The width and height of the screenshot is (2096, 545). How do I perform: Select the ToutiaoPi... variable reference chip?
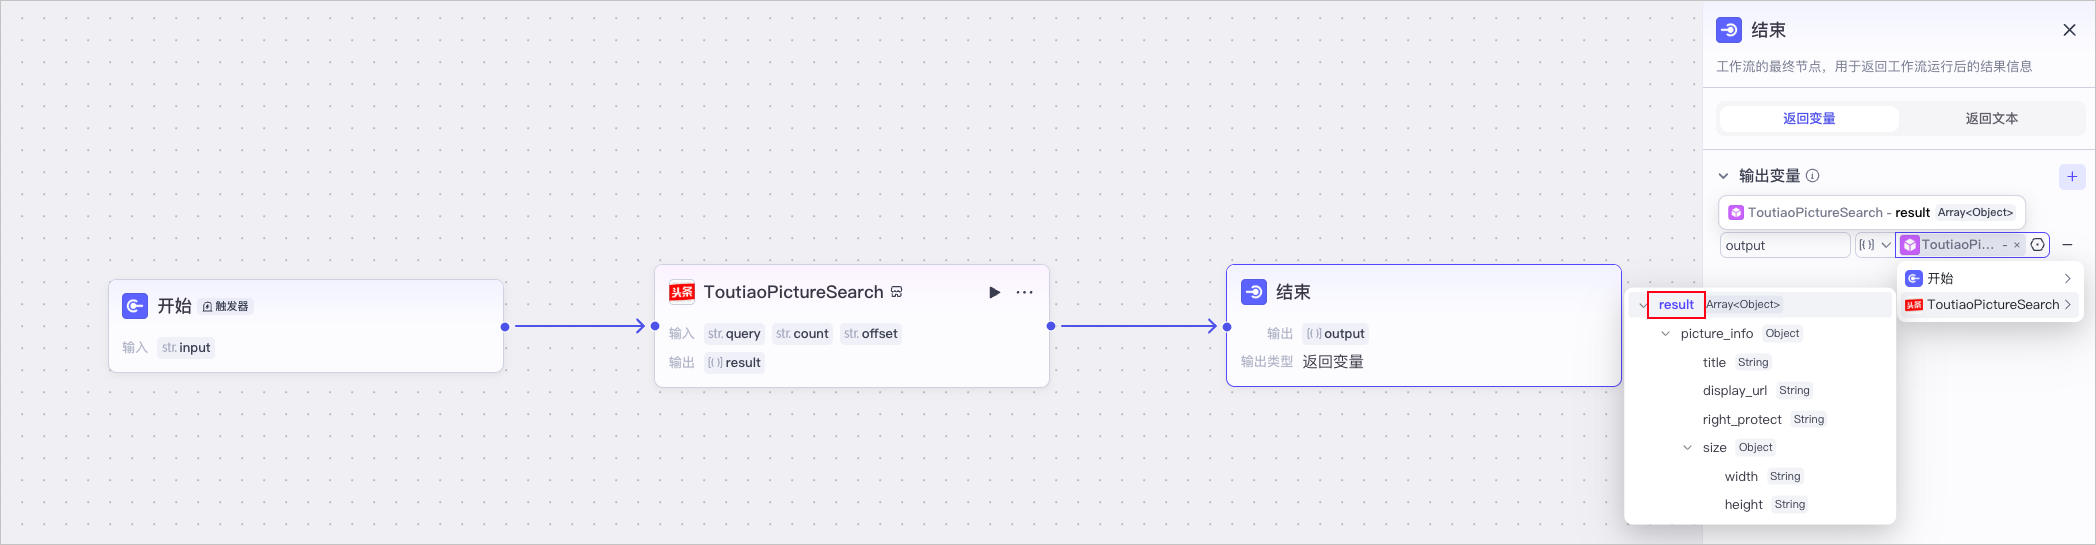click(x=1958, y=245)
